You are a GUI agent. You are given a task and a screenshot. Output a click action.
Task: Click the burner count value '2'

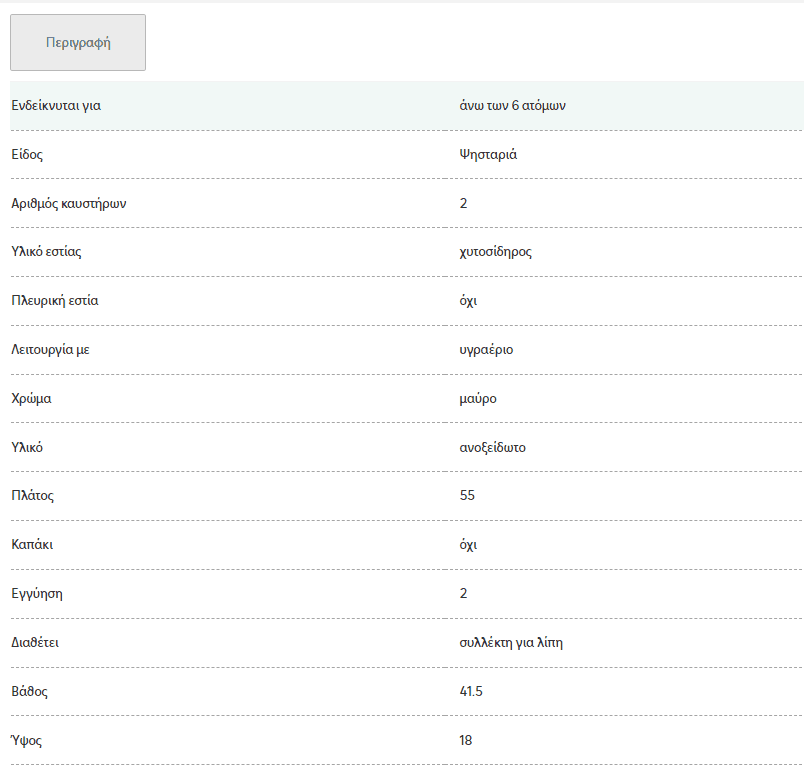click(x=464, y=204)
